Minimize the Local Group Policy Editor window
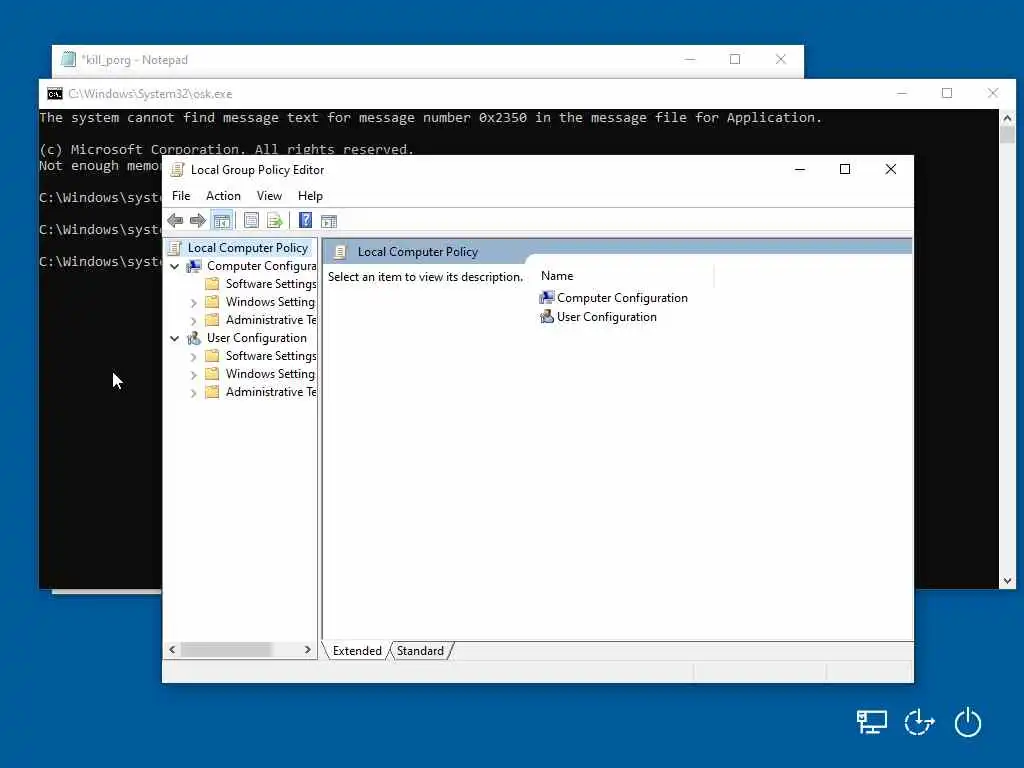1024x768 pixels. tap(799, 170)
